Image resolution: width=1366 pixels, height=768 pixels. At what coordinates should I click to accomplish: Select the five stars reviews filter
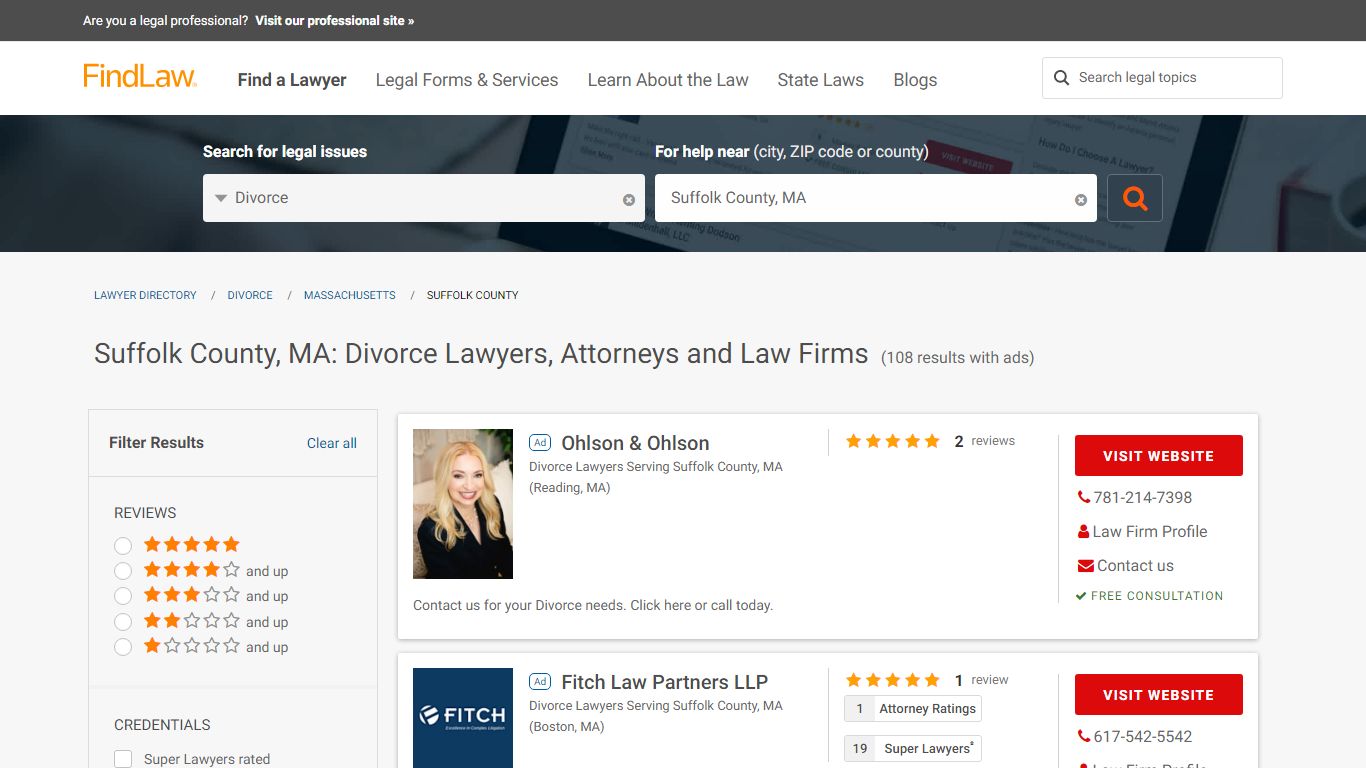123,546
